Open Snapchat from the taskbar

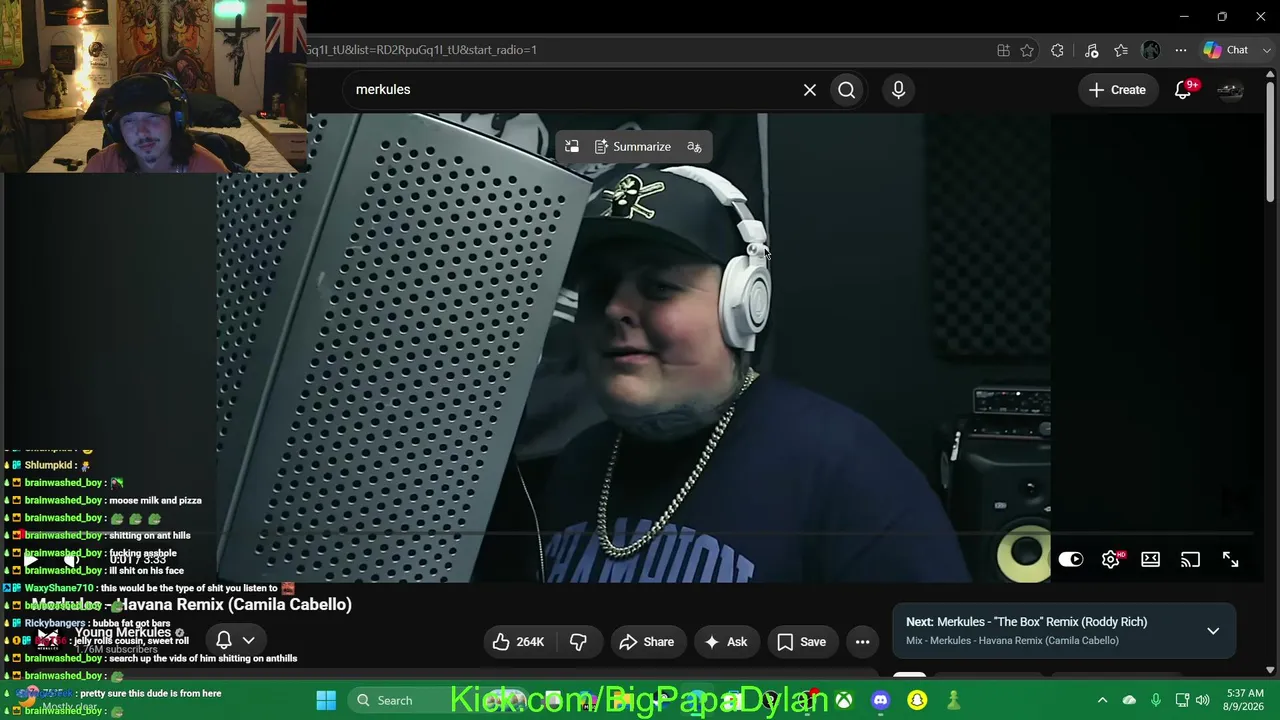917,700
